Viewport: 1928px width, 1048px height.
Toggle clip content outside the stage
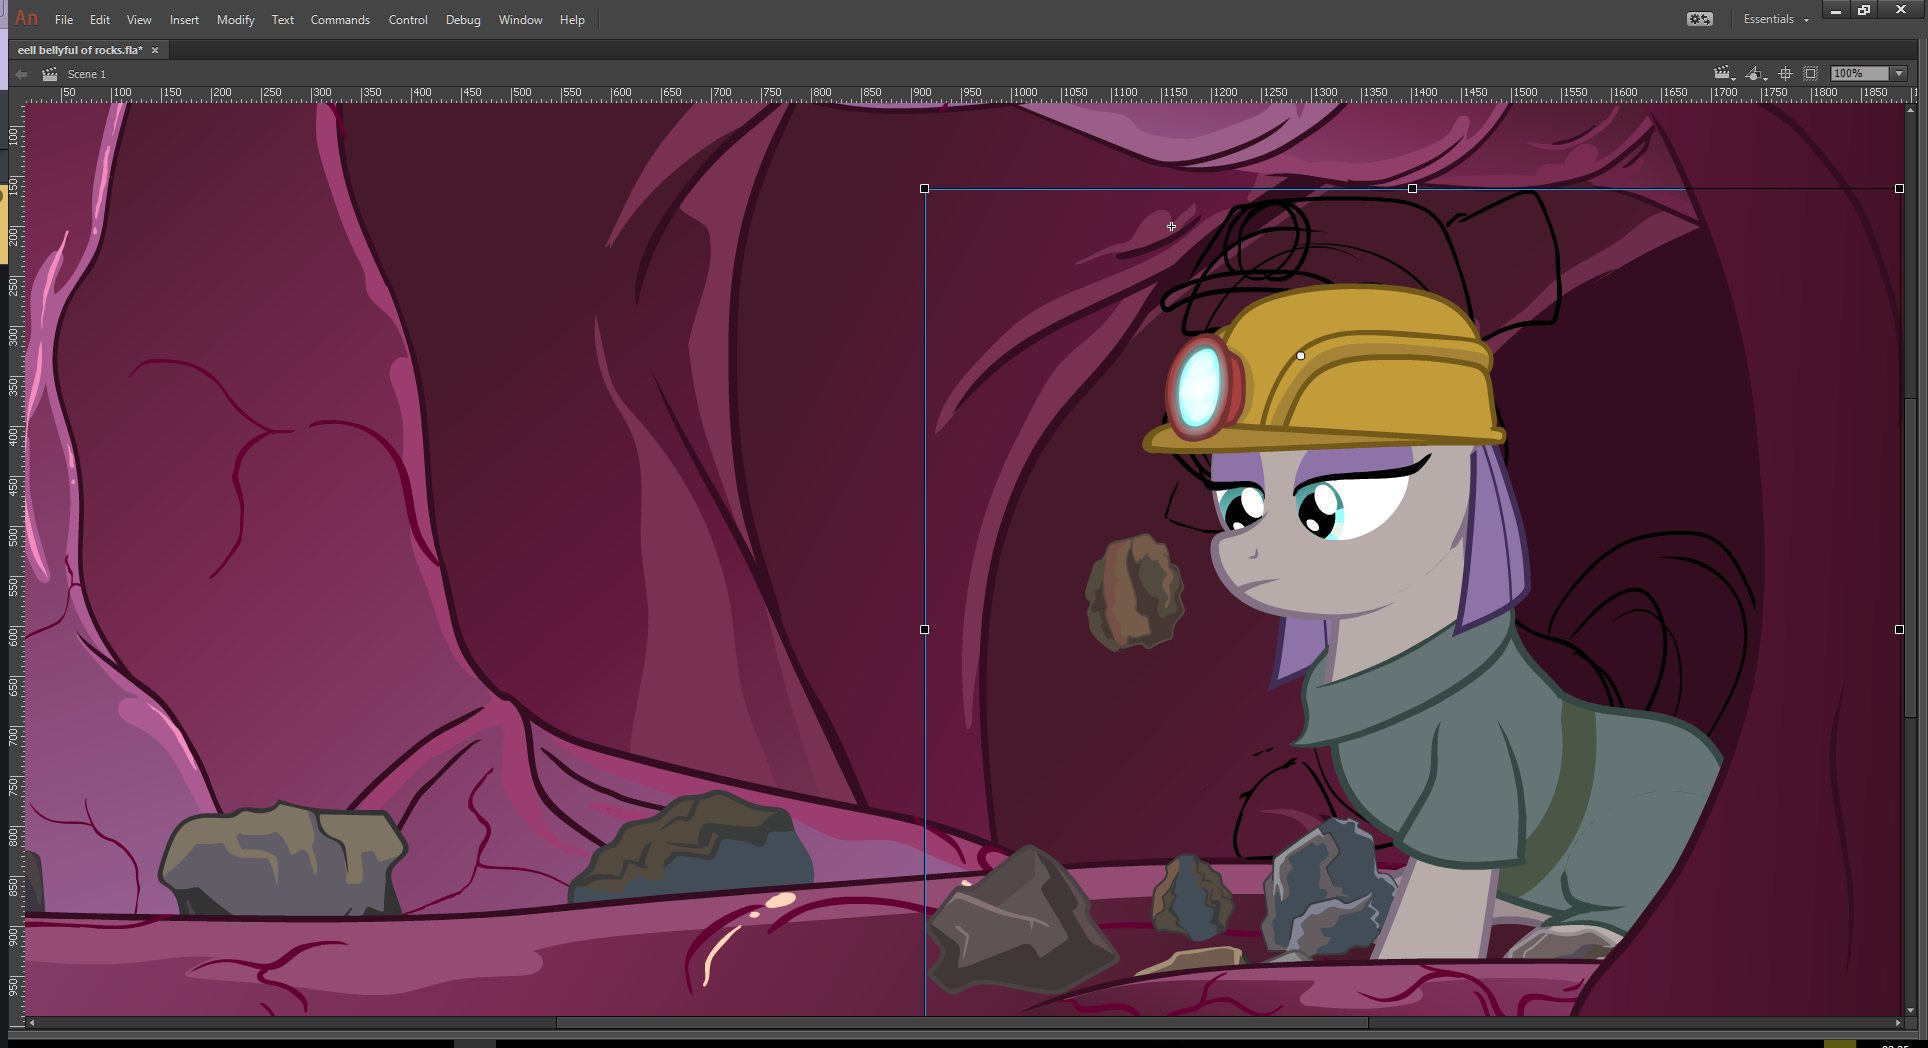click(x=1810, y=74)
